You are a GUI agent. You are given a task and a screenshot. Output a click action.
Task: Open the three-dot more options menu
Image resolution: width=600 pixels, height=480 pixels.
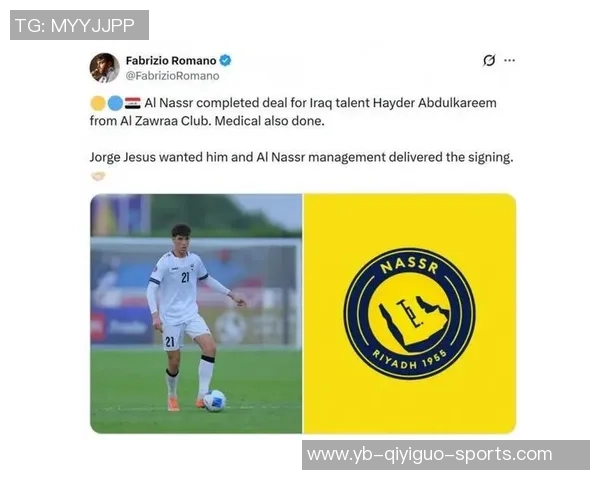509,60
